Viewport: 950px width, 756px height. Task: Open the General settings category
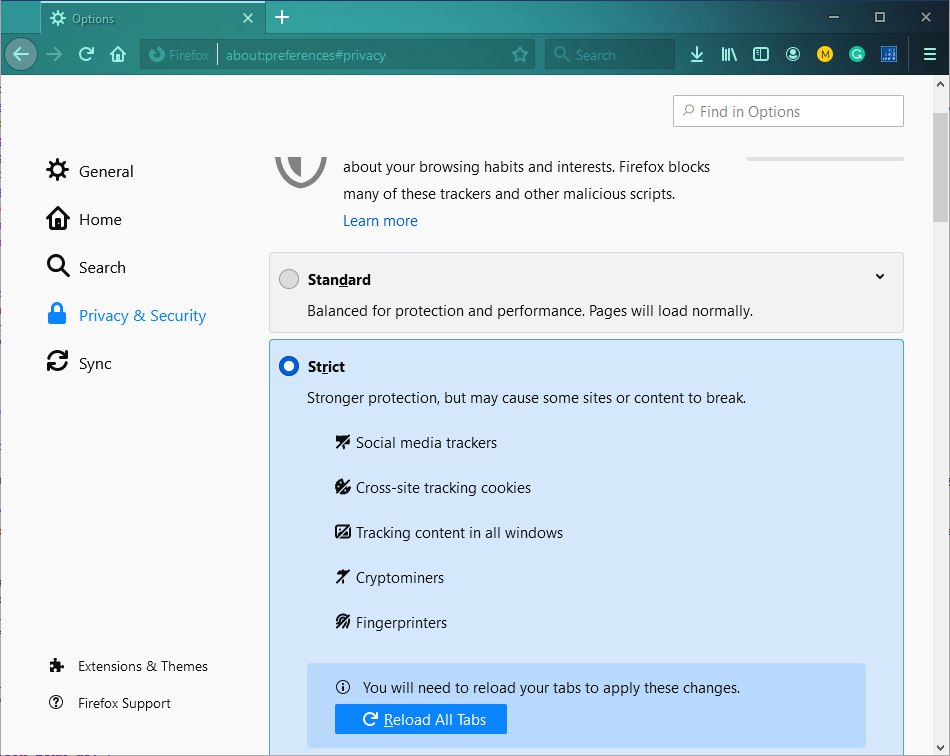click(90, 171)
